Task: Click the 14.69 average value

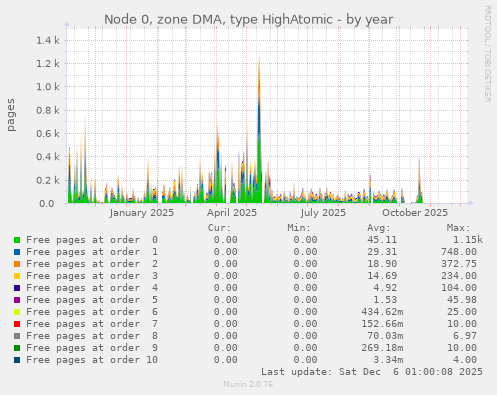Action: pos(382,276)
